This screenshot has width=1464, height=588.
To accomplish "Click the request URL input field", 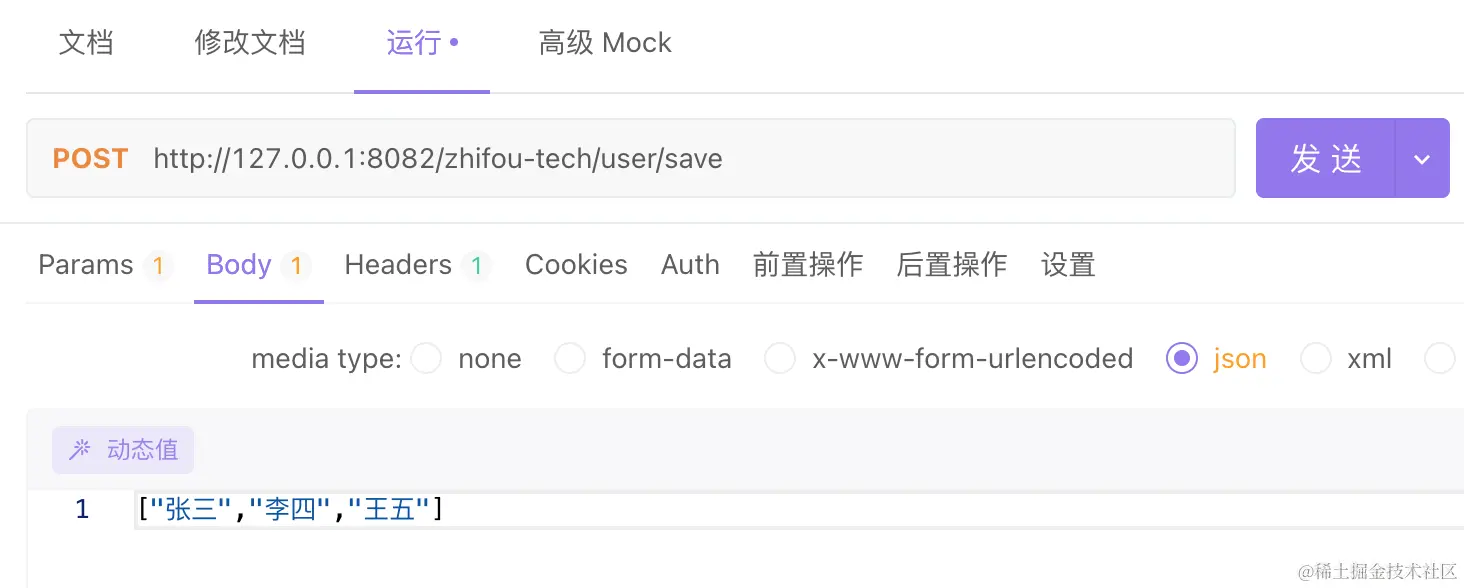I will point(690,158).
